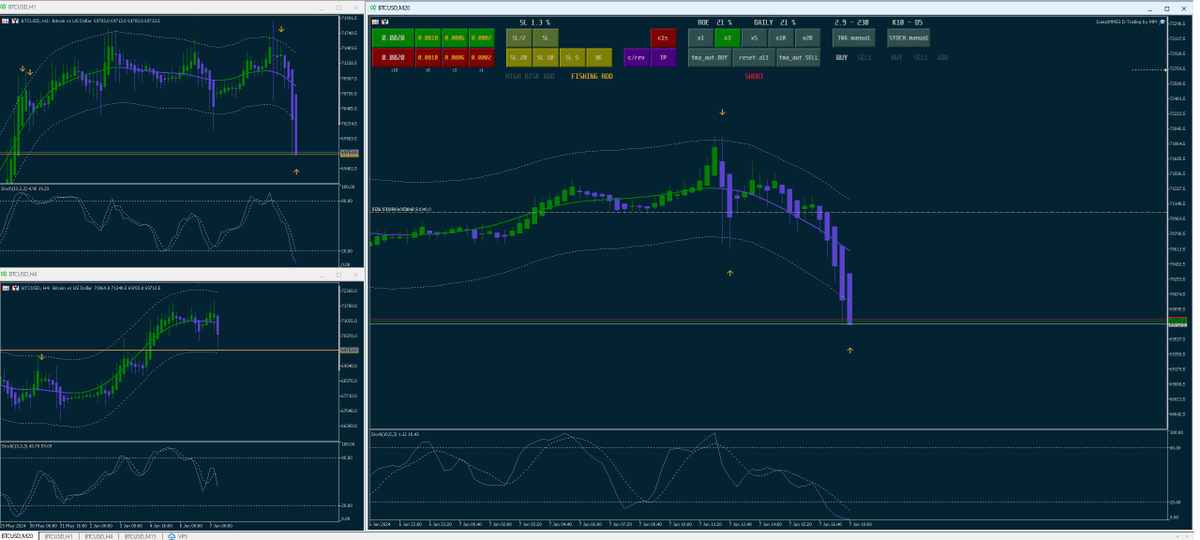
Task: Click the BTCUSD,M20 window title icon
Action: click(374, 8)
